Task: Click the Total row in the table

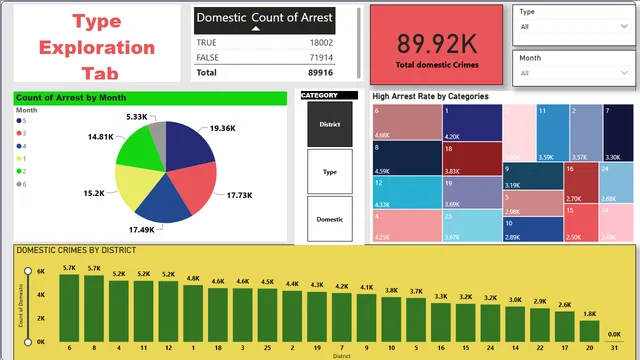Action: pos(264,73)
